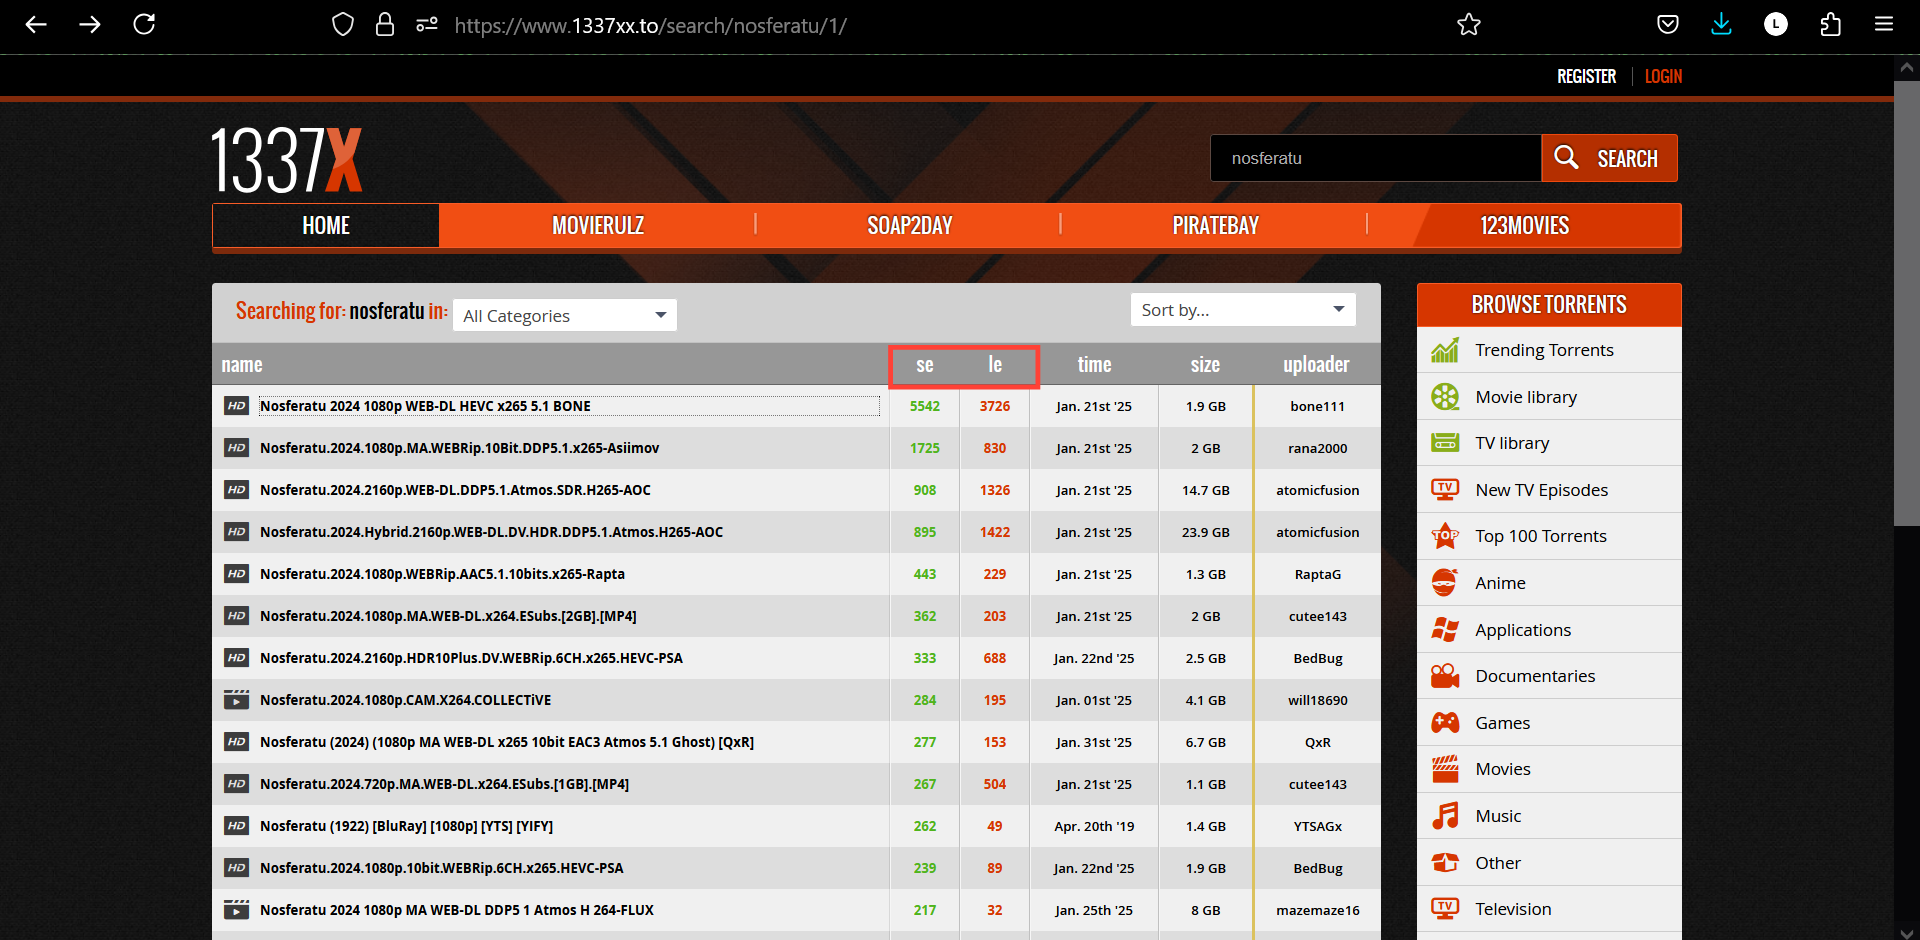Click the Television sidebar icon
This screenshot has height=940, width=1920.
coord(1445,909)
